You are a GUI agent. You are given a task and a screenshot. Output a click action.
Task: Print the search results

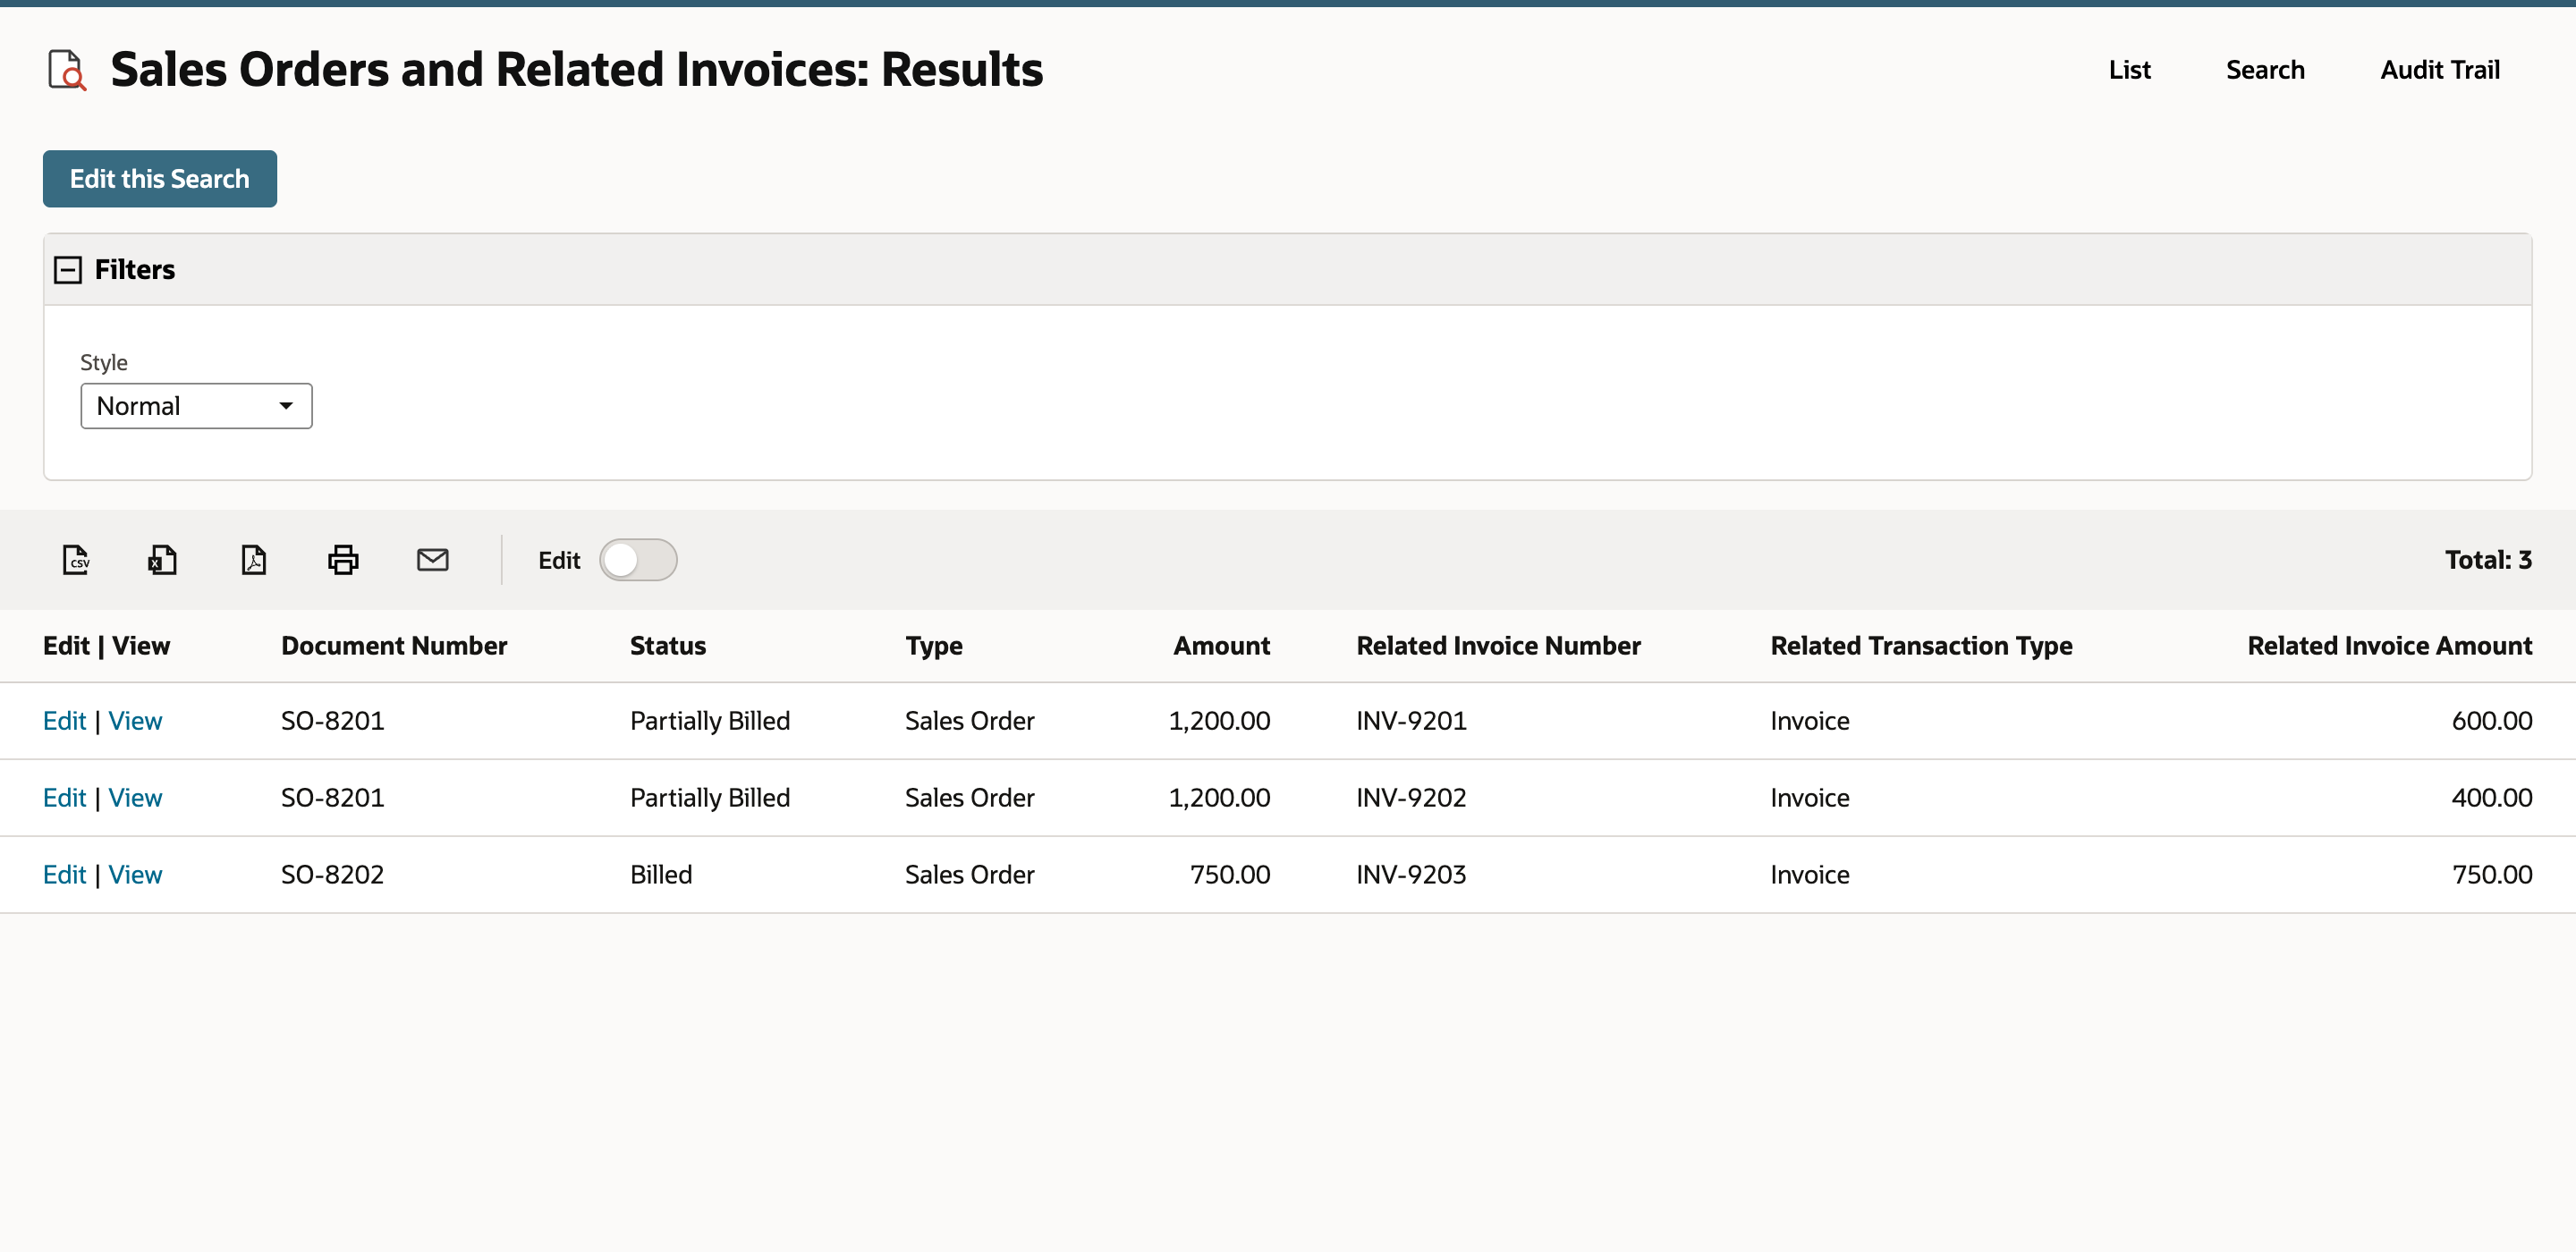(x=343, y=560)
